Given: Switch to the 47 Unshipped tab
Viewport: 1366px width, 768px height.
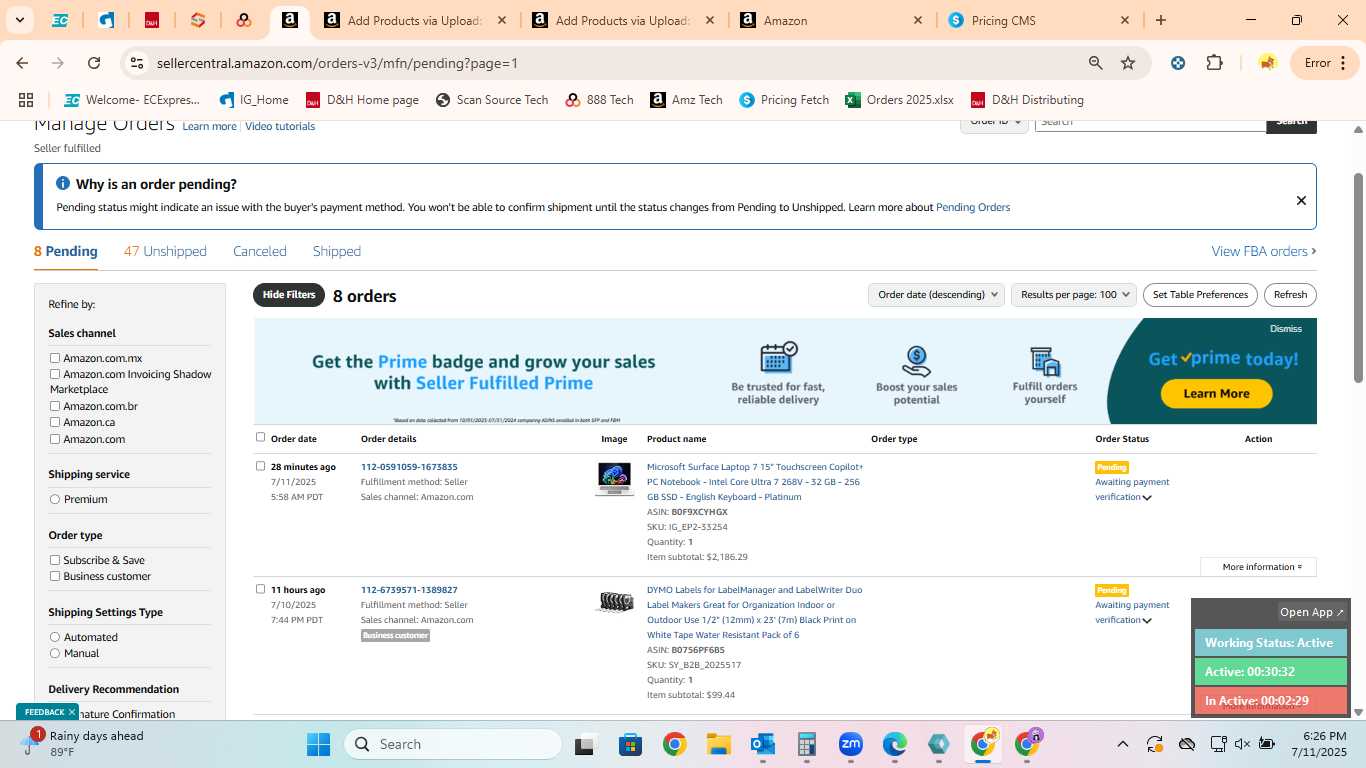Looking at the screenshot, I should 165,251.
